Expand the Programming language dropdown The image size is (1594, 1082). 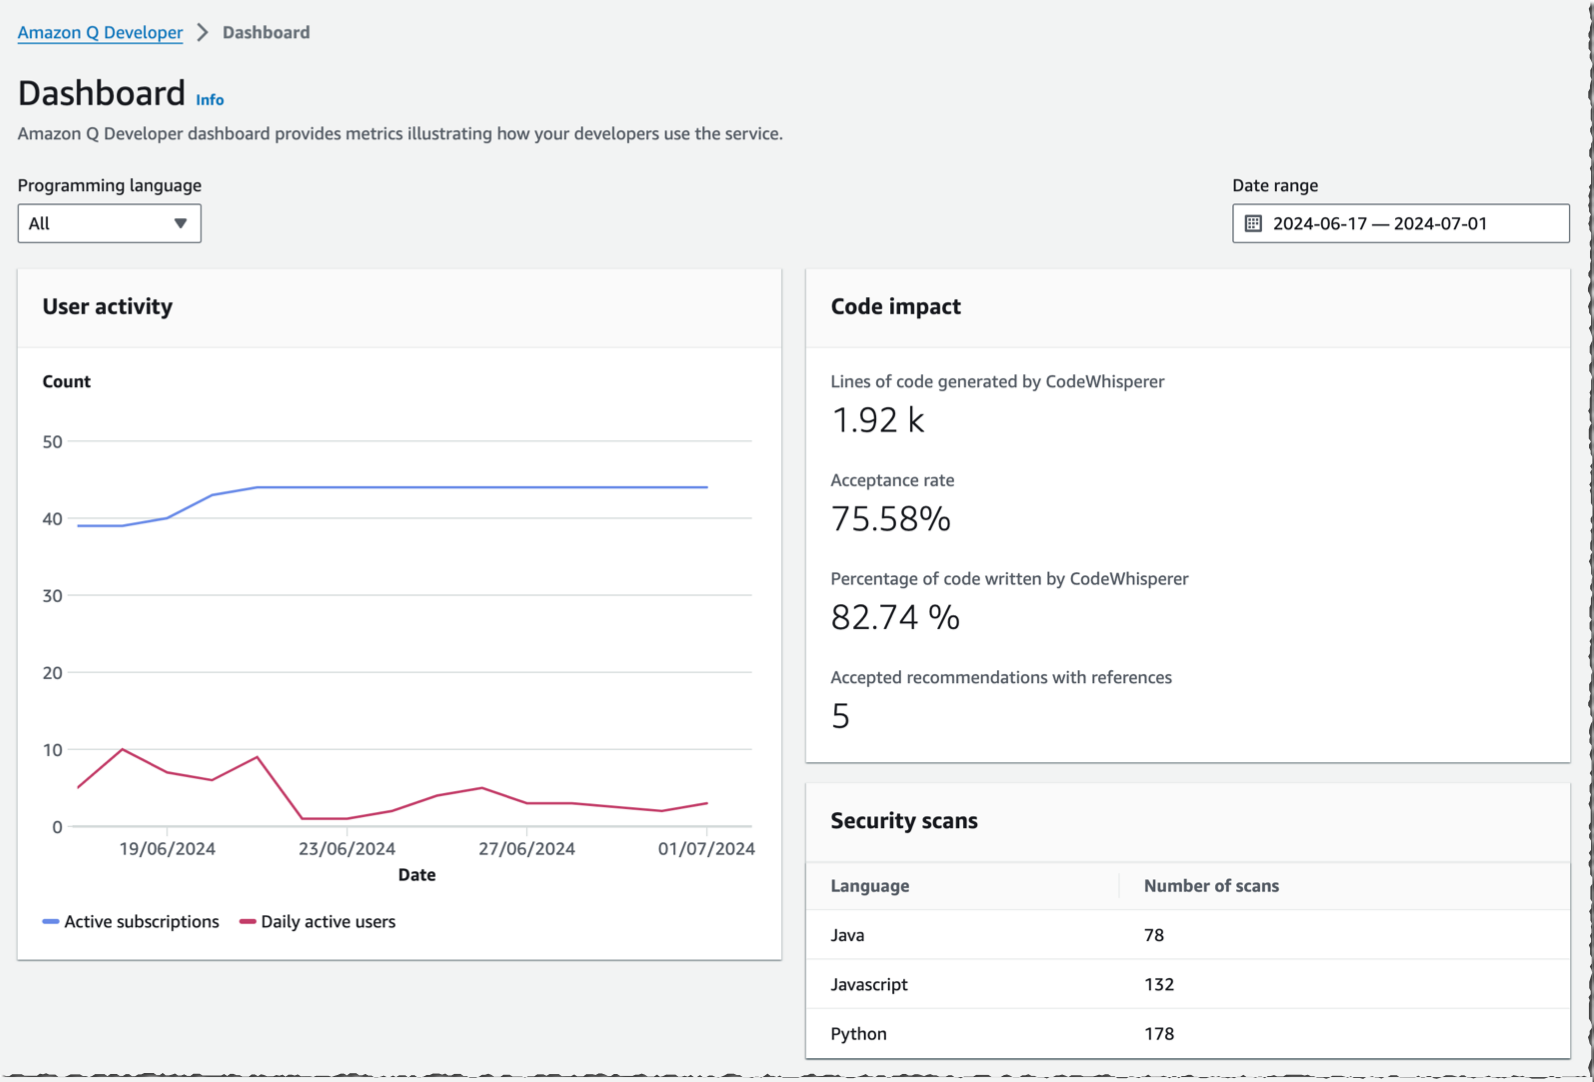click(109, 223)
